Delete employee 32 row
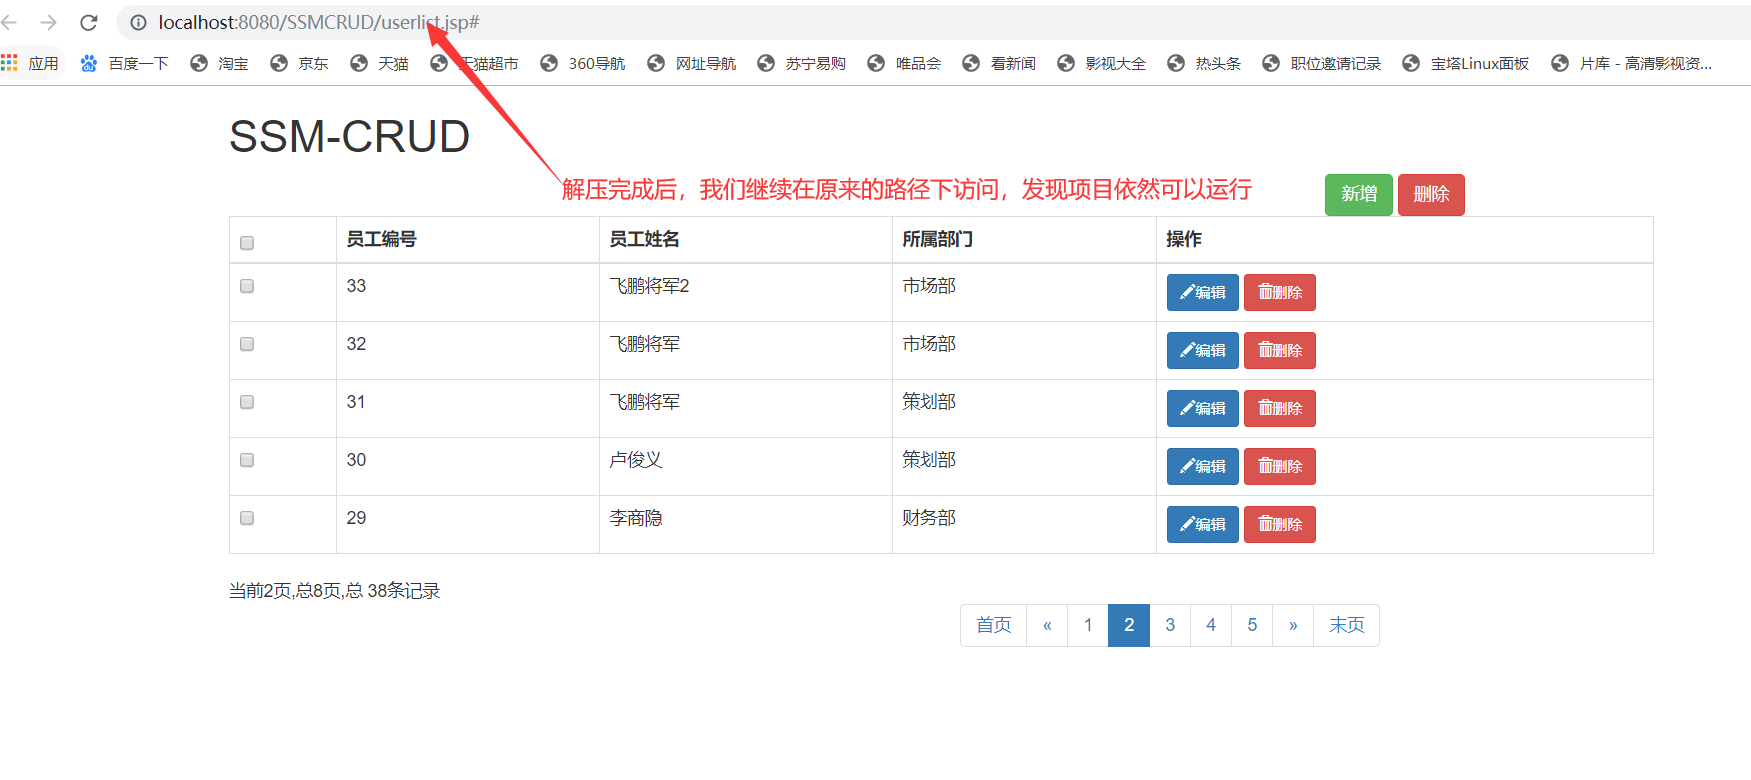This screenshot has width=1751, height=780. (1280, 351)
